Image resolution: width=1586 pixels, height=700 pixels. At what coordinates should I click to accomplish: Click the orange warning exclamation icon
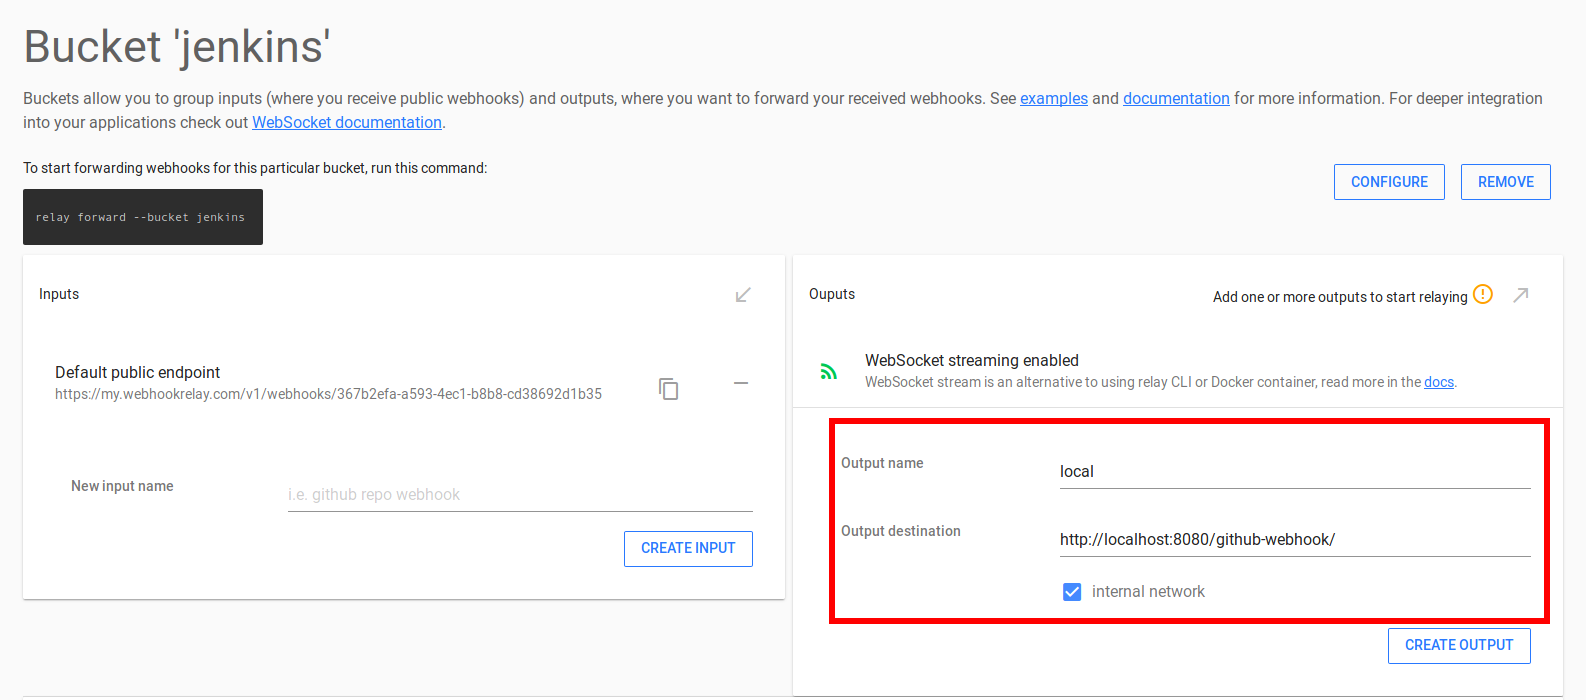pyautogui.click(x=1483, y=294)
